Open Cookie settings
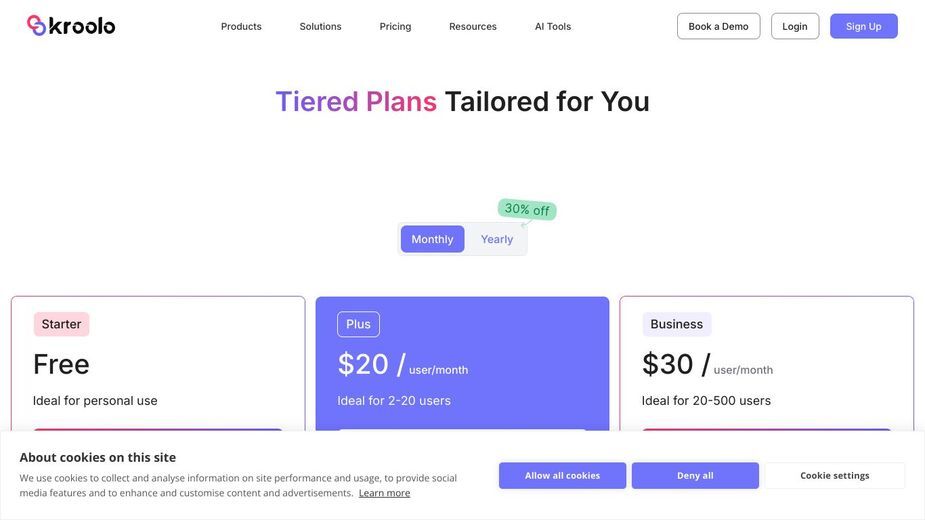 click(835, 475)
